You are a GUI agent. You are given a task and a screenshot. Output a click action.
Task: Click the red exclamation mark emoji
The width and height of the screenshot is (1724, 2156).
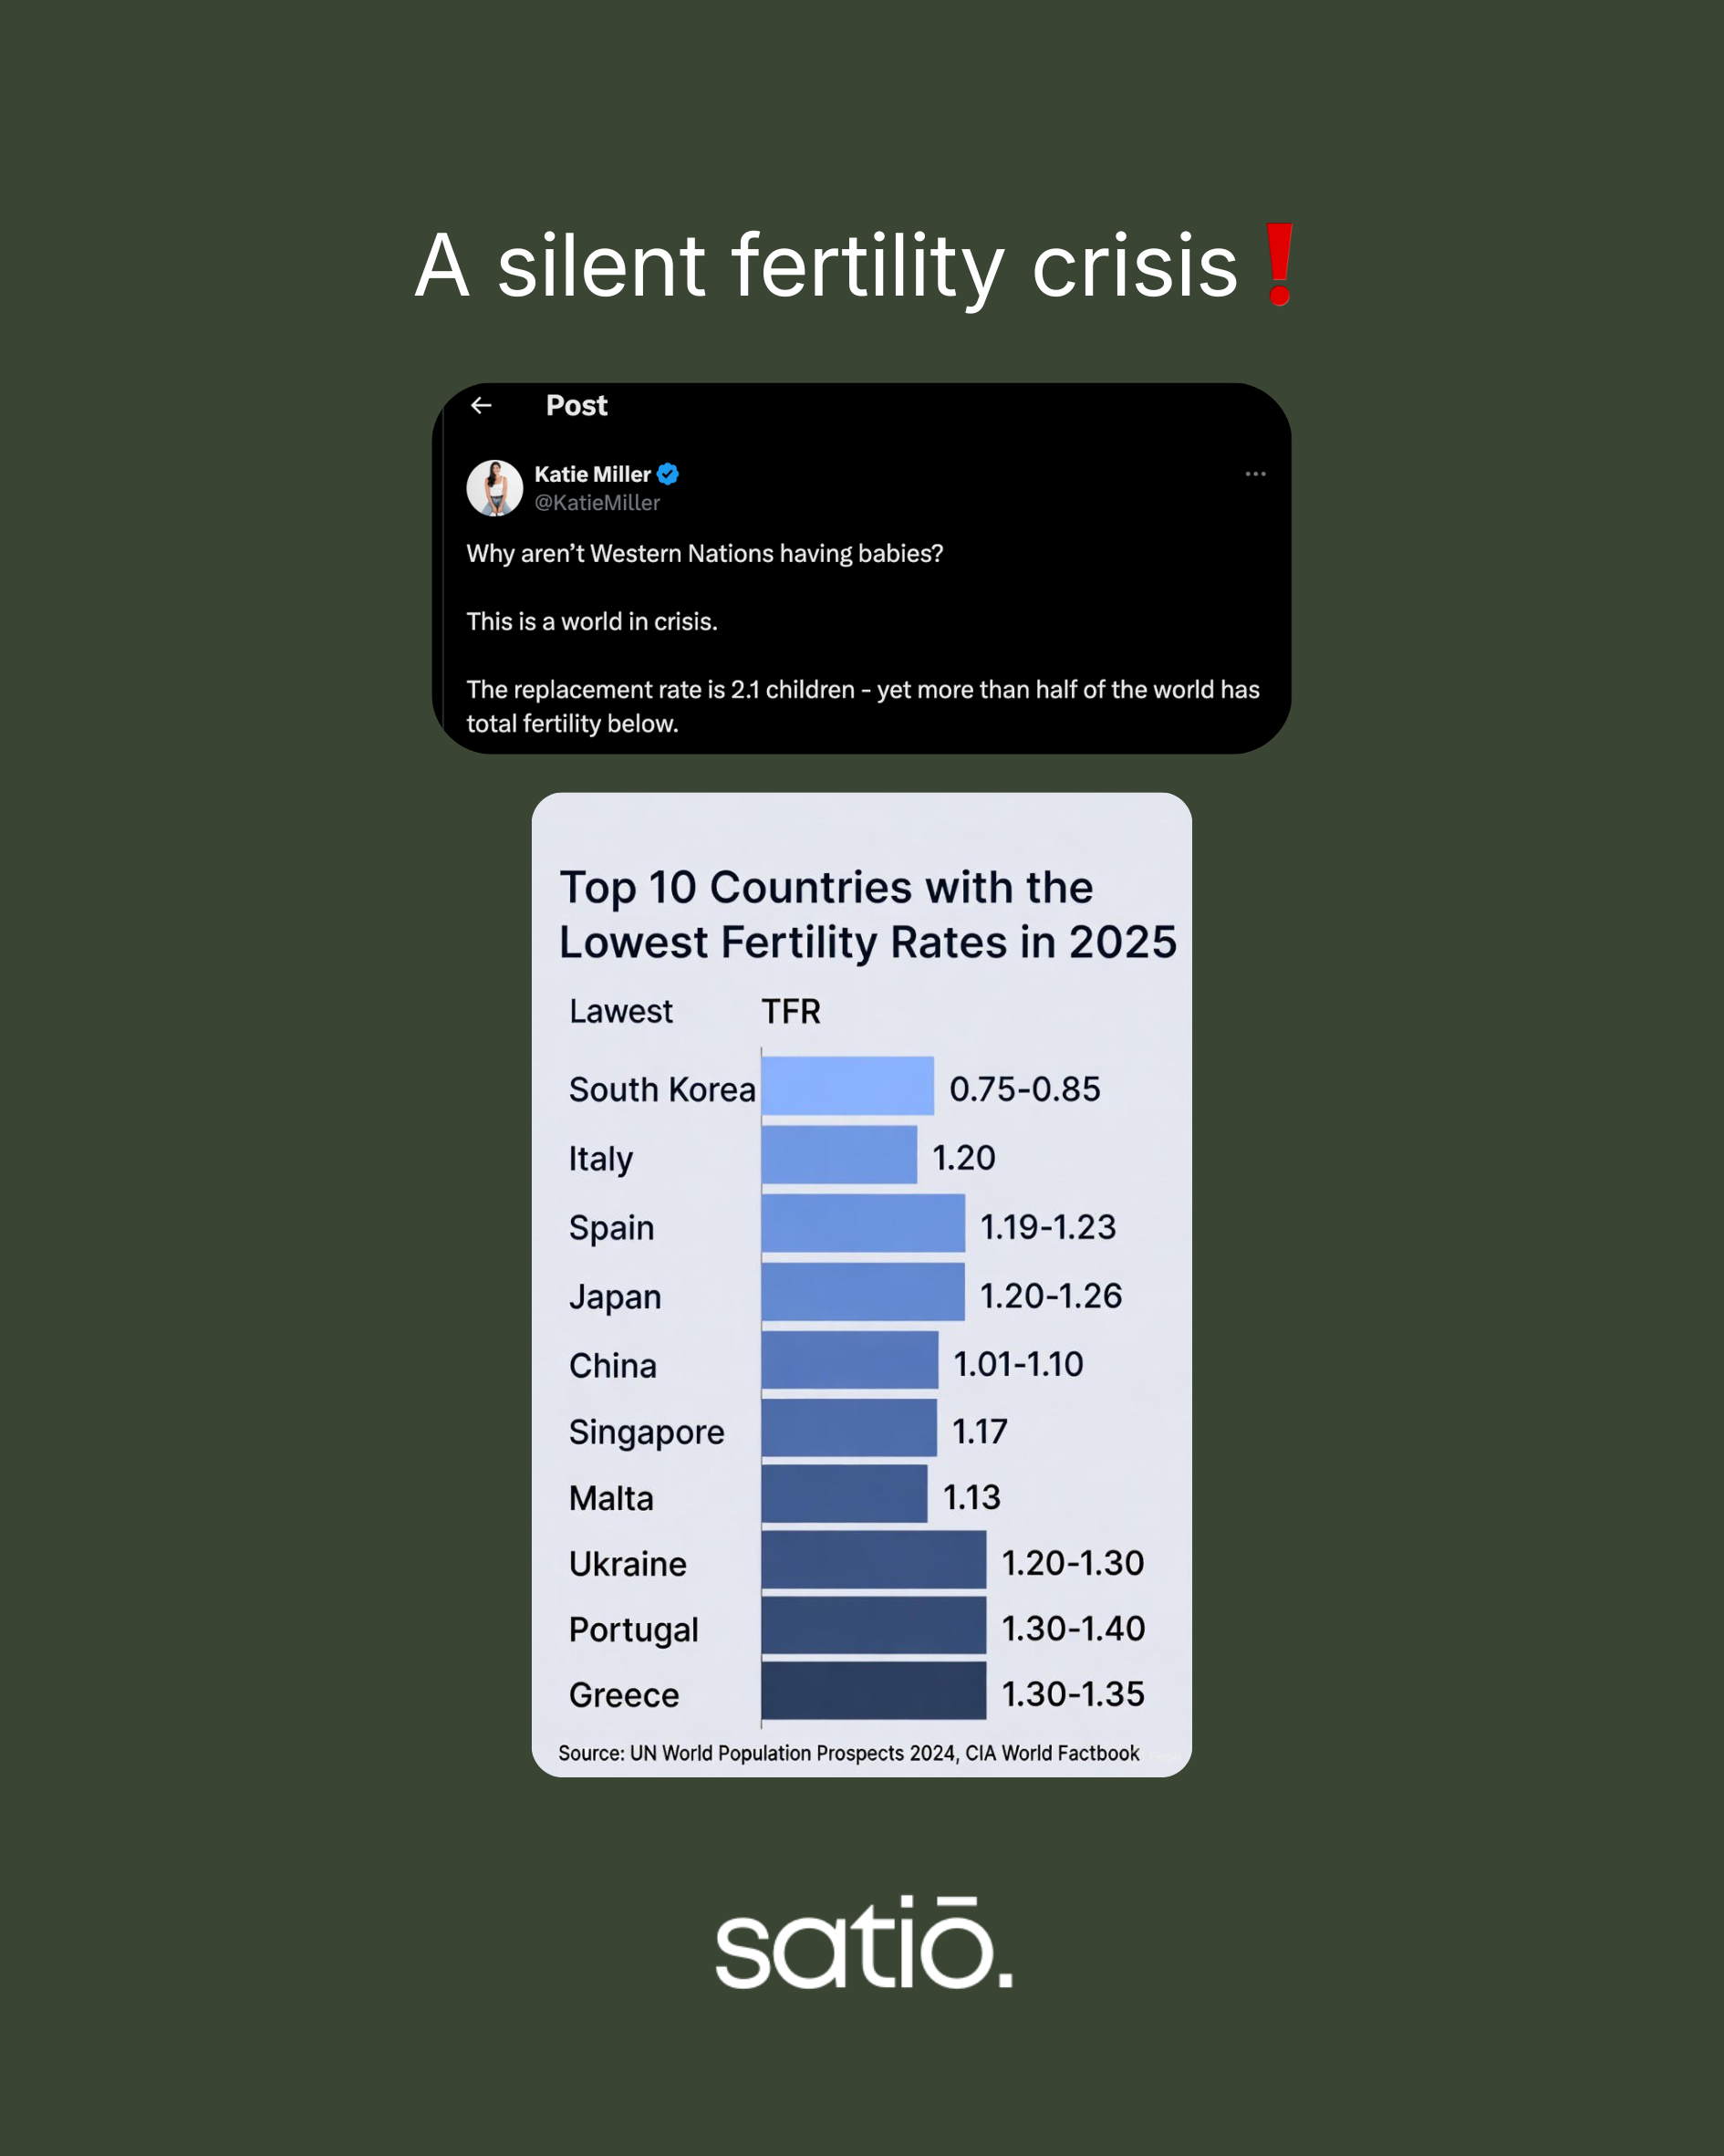(1279, 264)
